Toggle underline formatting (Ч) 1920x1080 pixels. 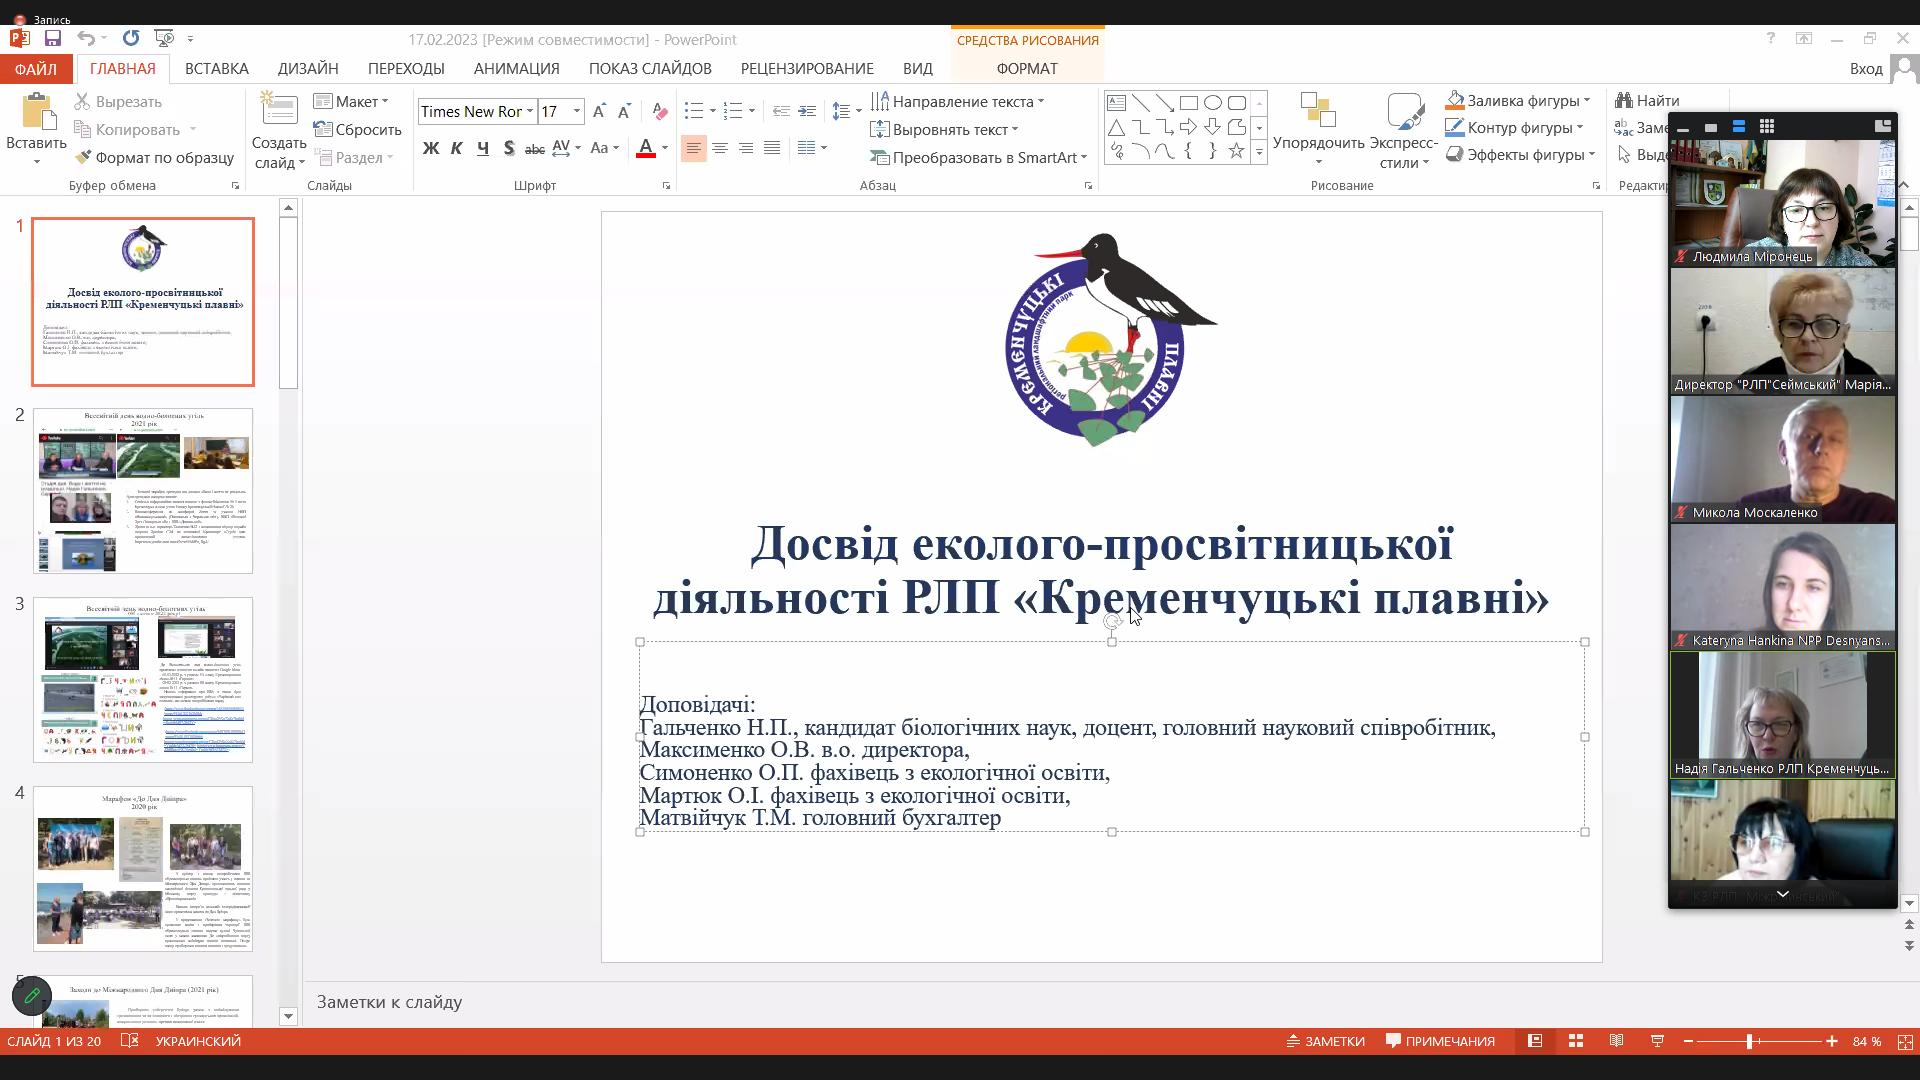pos(483,148)
